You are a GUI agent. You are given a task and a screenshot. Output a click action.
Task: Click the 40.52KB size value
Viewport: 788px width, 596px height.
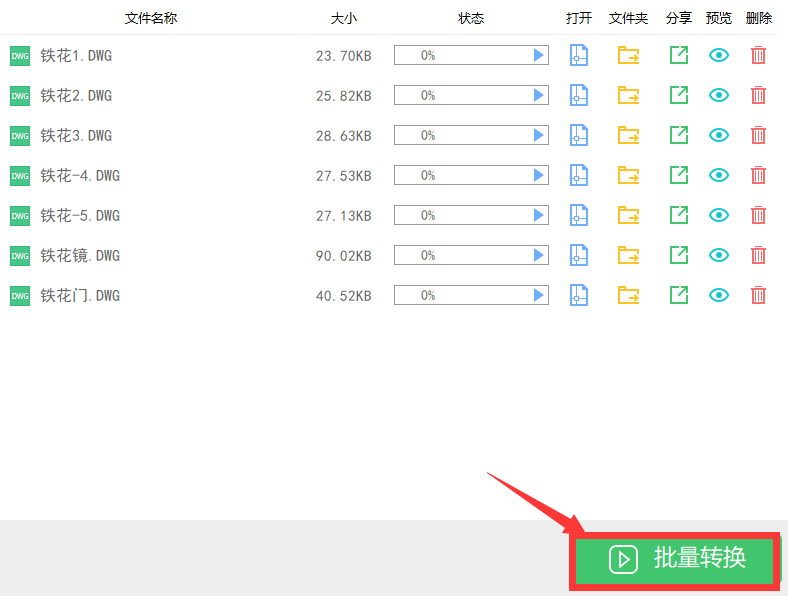(x=344, y=296)
